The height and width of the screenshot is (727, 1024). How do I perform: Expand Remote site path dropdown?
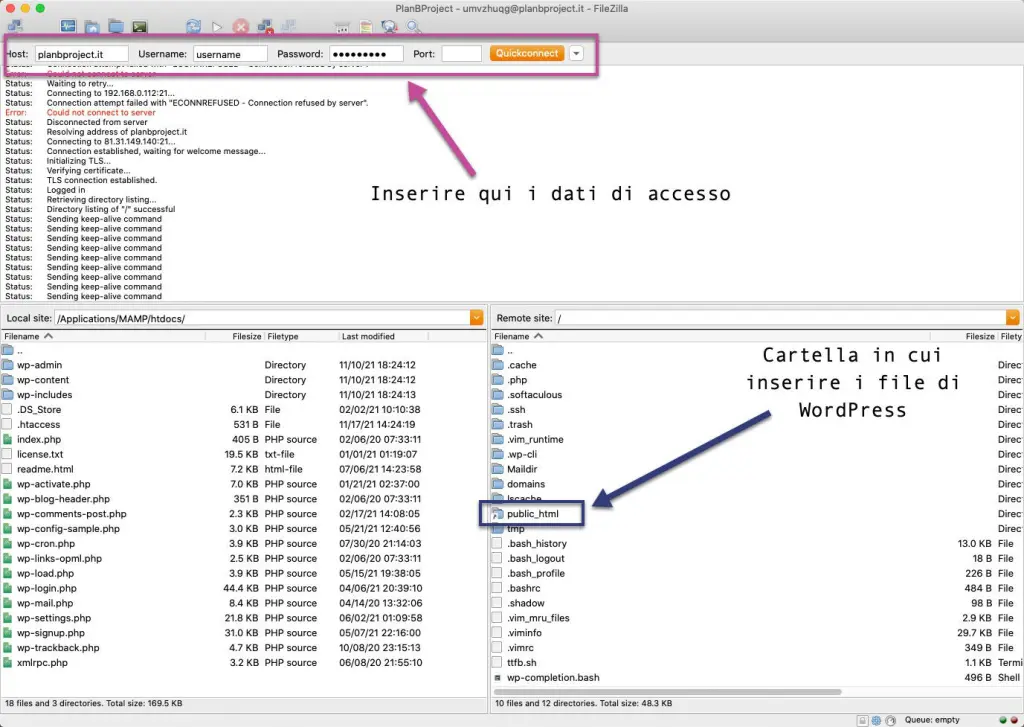coord(1012,318)
